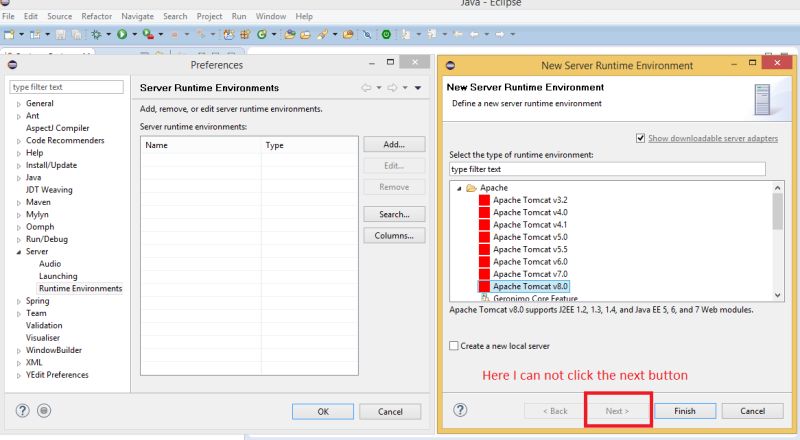Enable Create a new local server checkbox
The image size is (800, 440).
[x=454, y=346]
